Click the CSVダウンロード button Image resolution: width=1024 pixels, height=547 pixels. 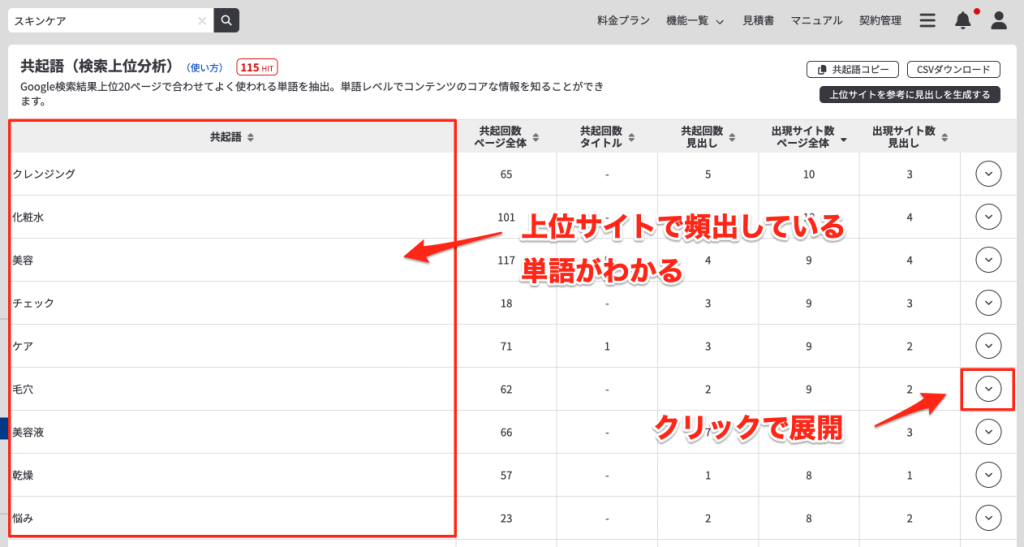coord(952,70)
